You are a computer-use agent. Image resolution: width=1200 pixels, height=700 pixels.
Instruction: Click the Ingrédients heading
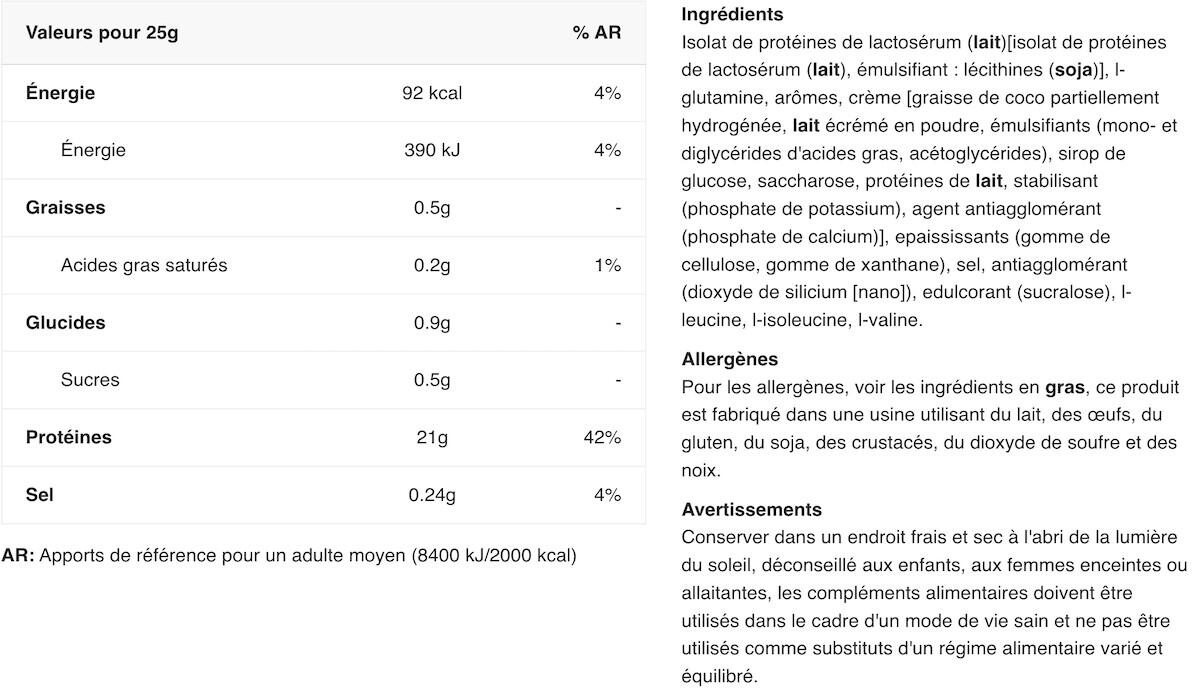[732, 15]
